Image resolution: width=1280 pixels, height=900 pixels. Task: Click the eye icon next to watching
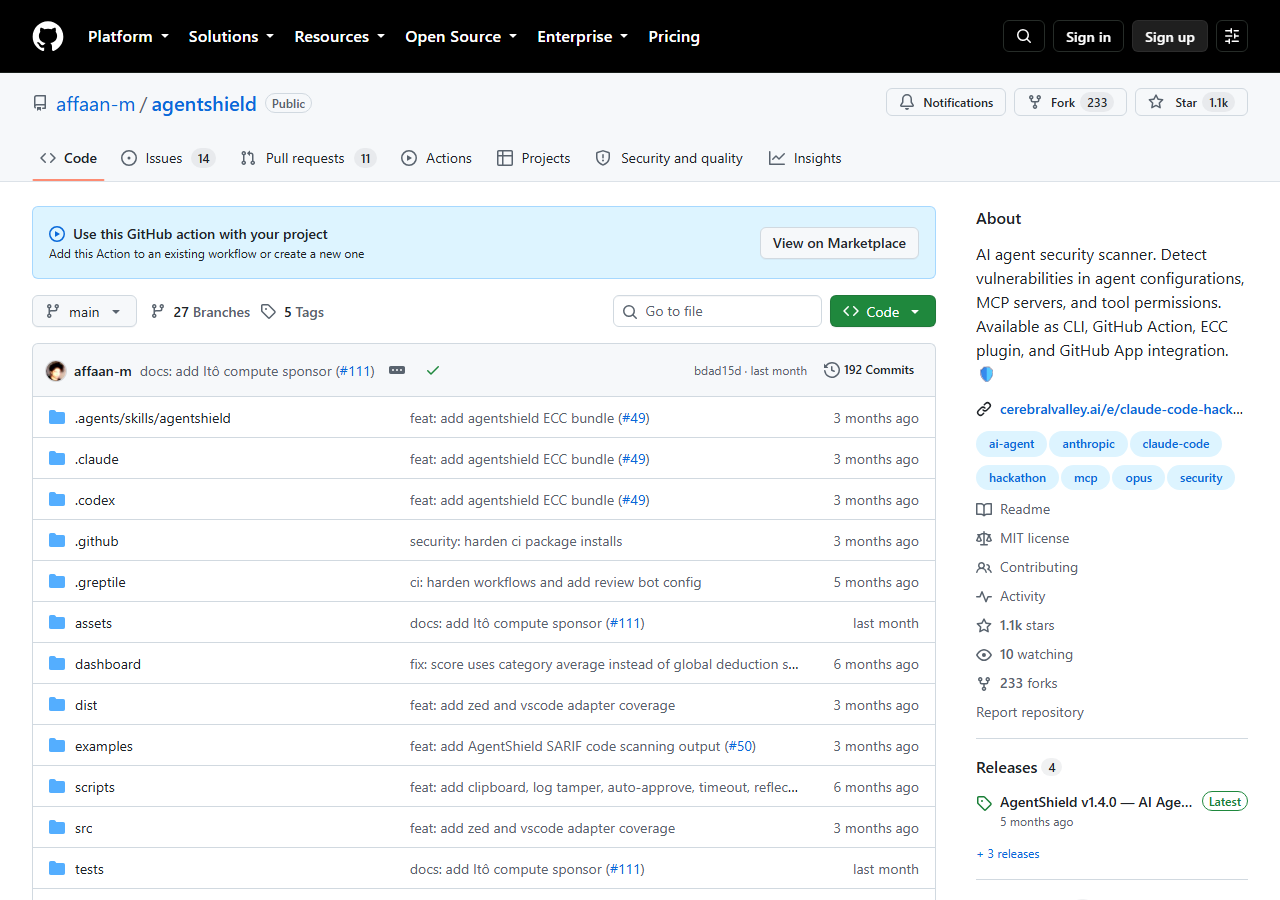984,654
